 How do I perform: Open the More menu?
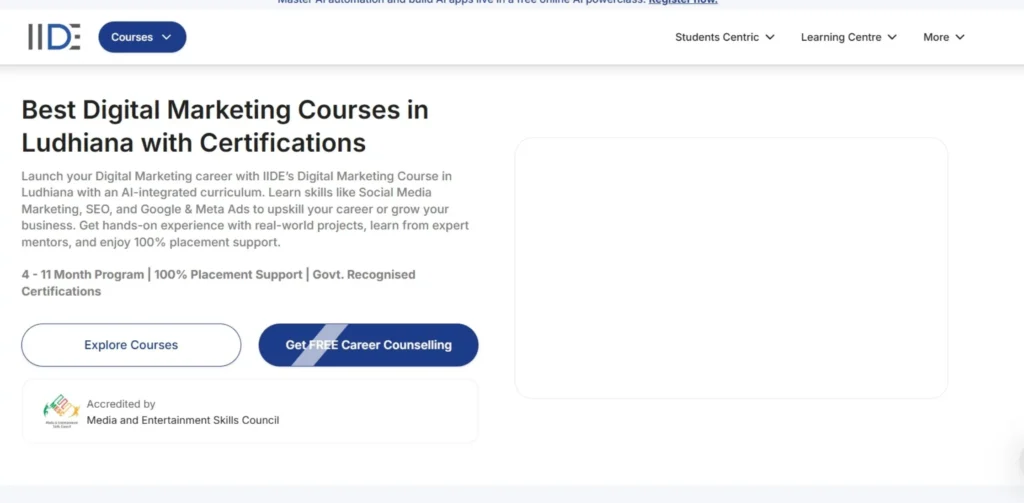[944, 37]
